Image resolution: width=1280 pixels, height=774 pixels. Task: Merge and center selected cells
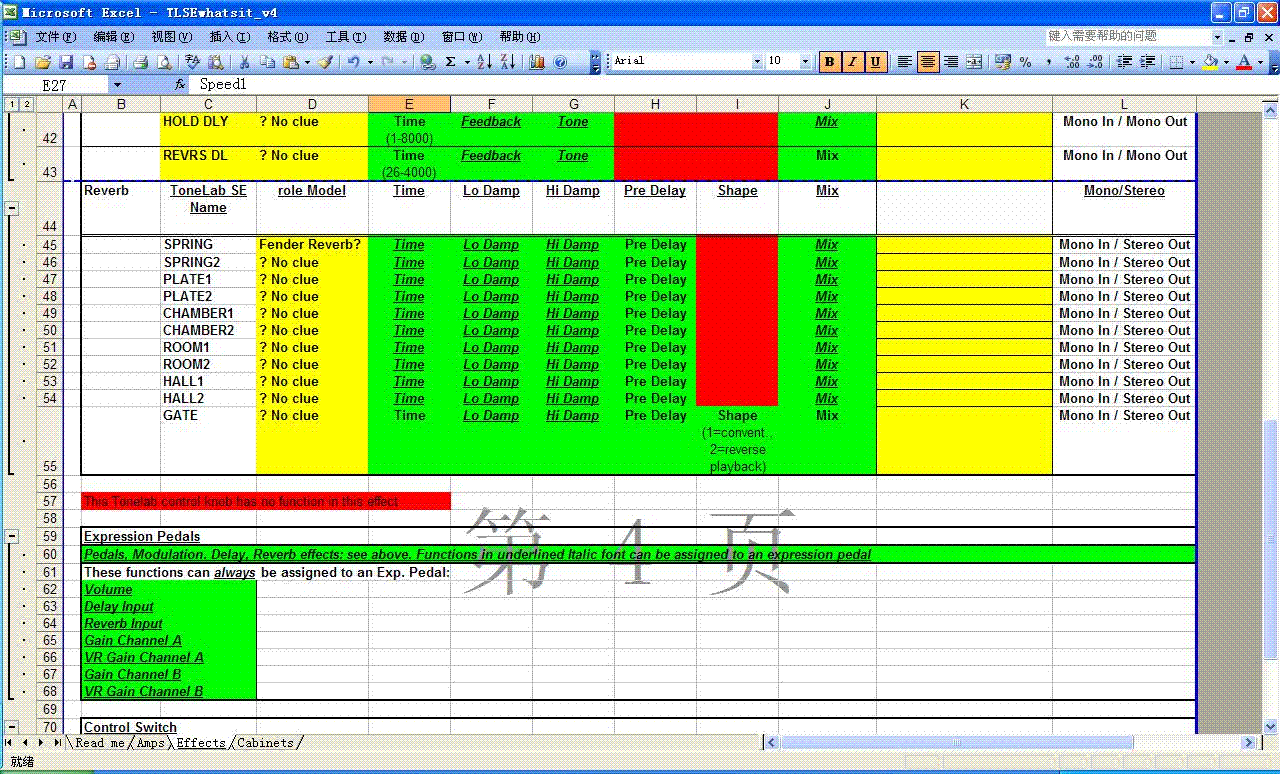[974, 62]
